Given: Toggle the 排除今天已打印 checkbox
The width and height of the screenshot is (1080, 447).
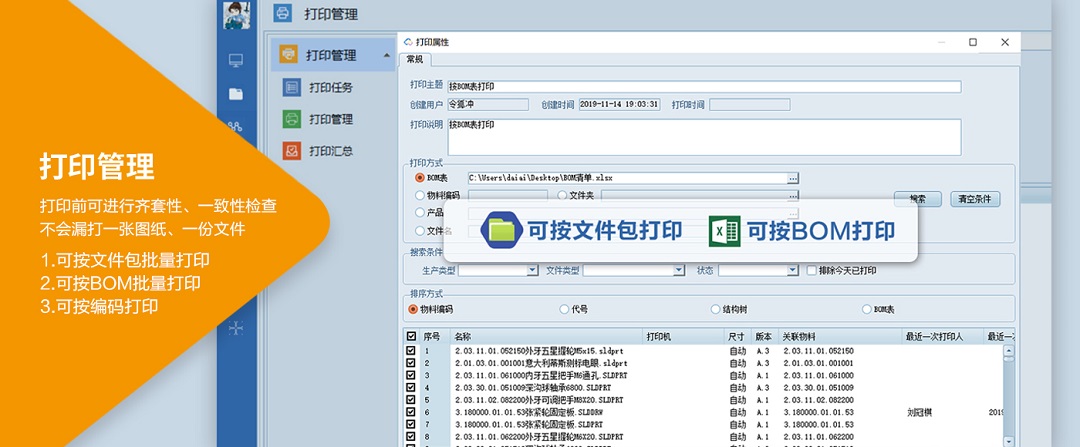Looking at the screenshot, I should 811,271.
